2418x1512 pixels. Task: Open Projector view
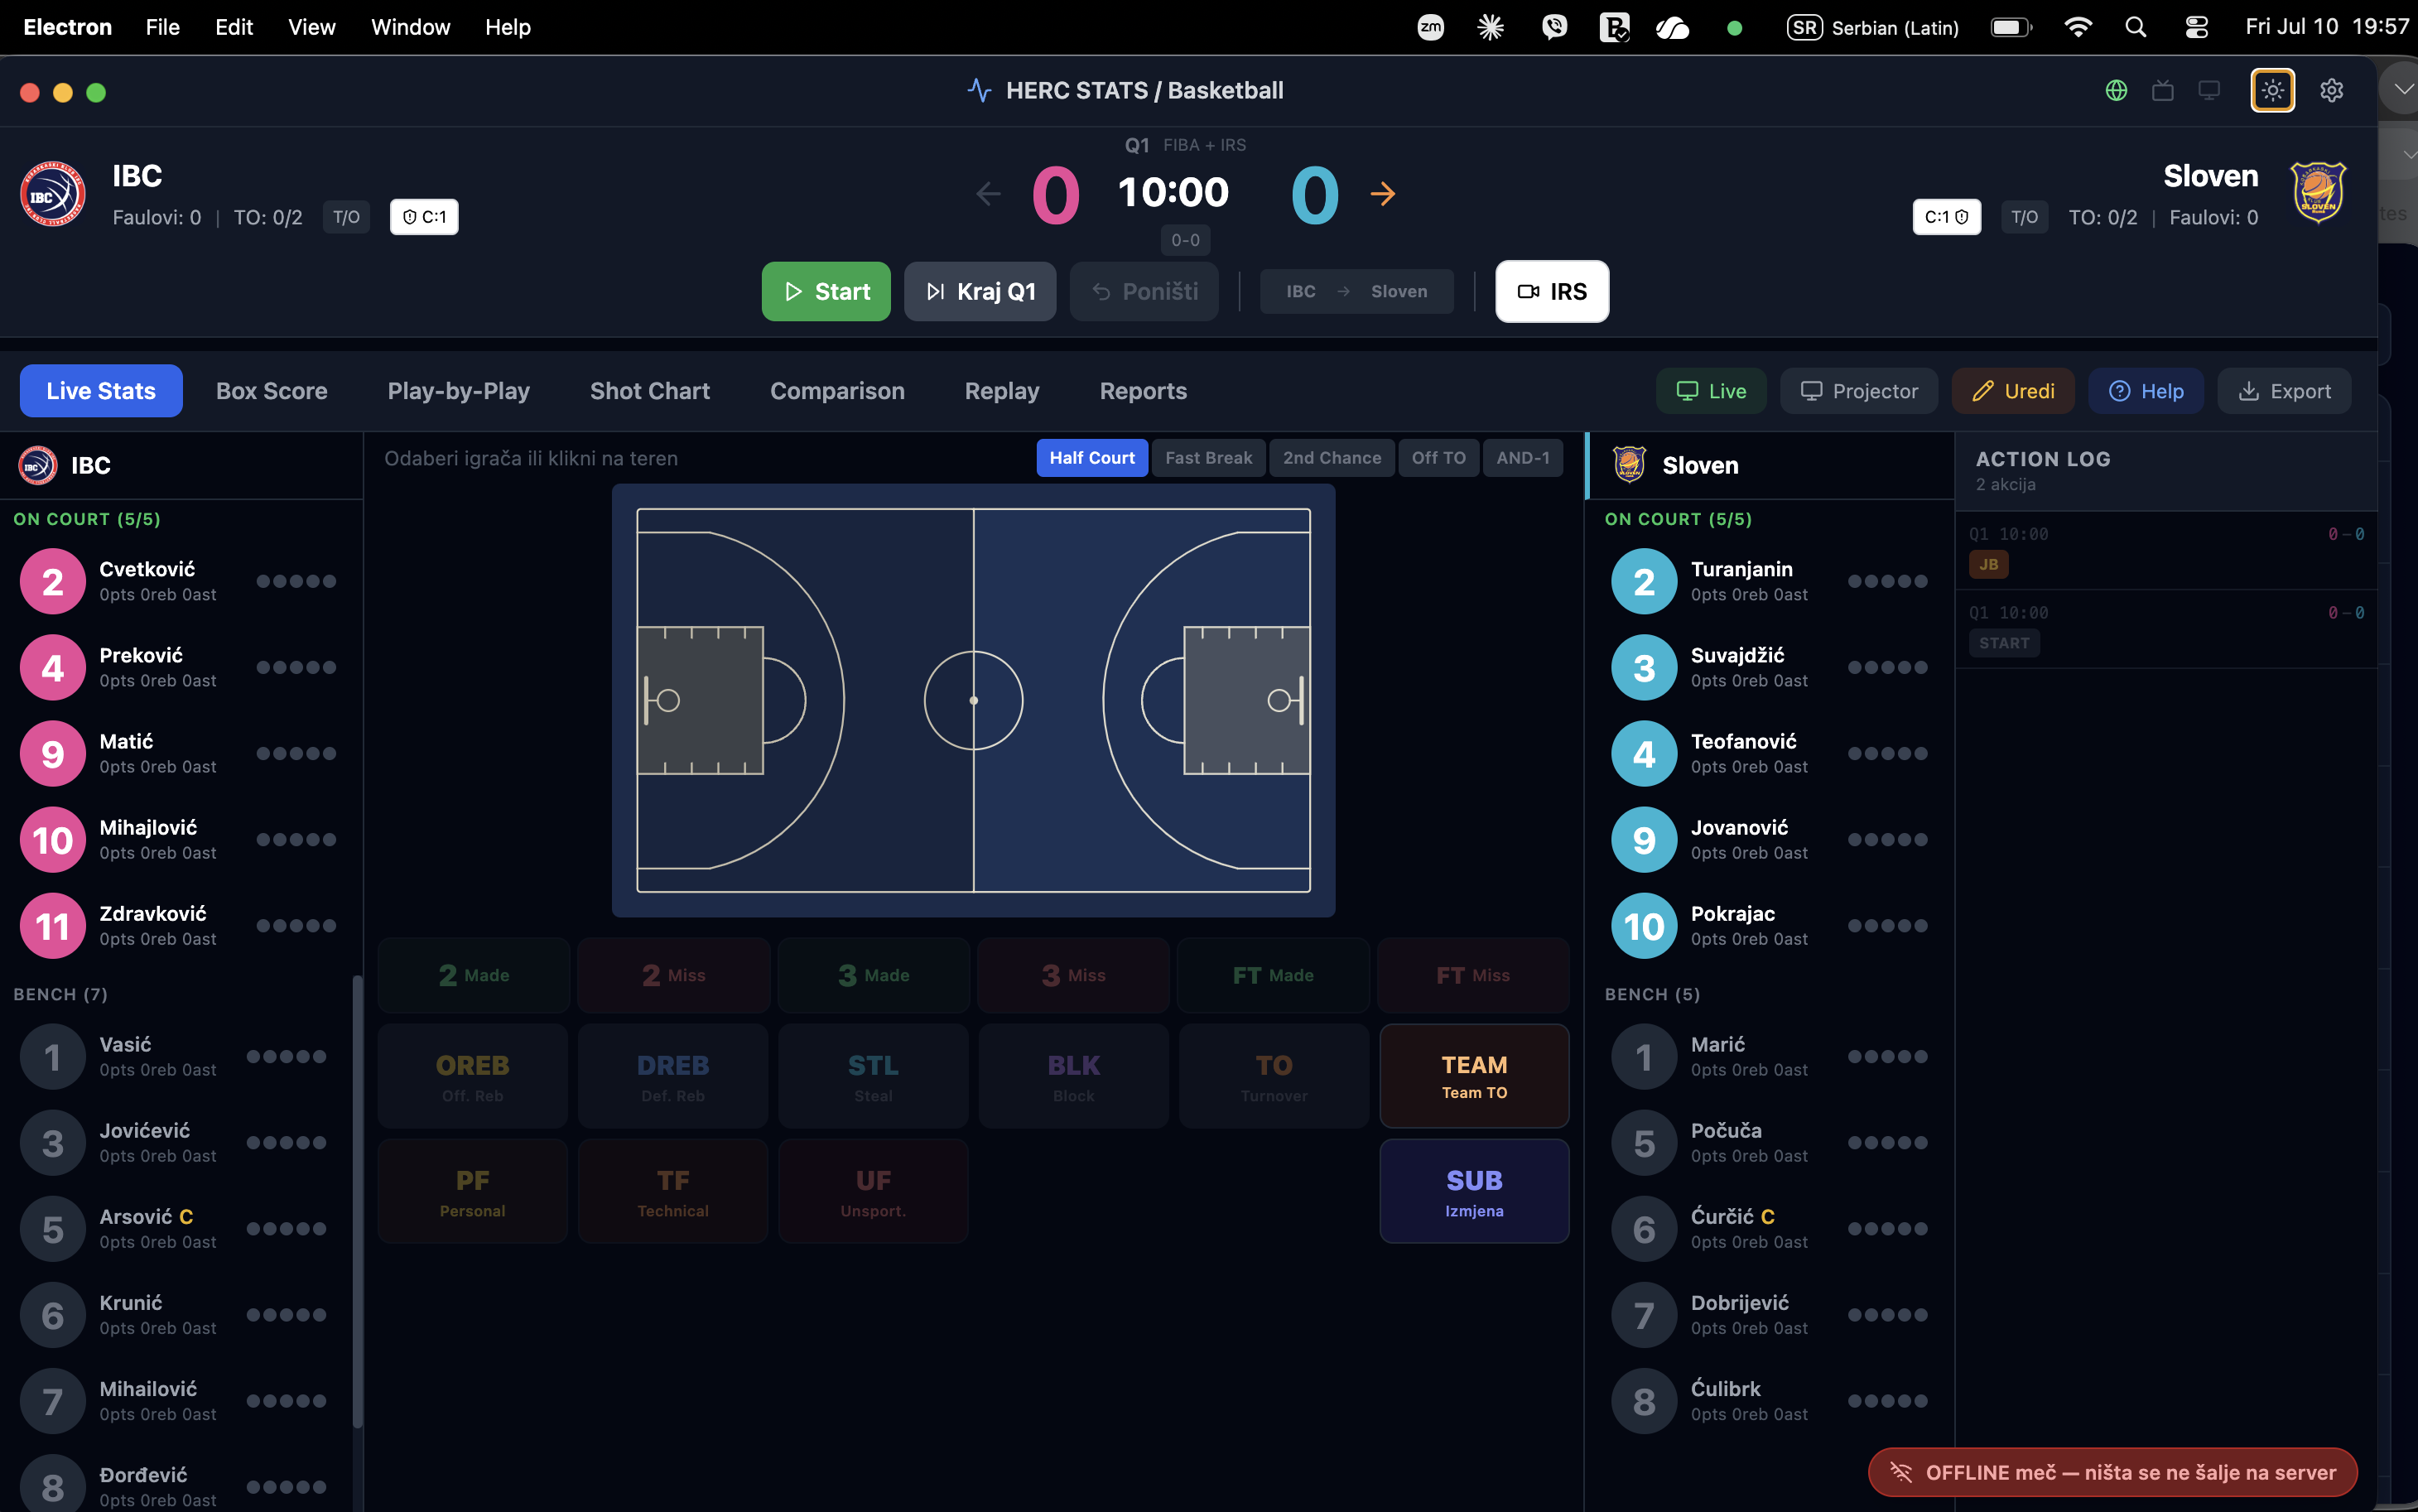pyautogui.click(x=1859, y=391)
